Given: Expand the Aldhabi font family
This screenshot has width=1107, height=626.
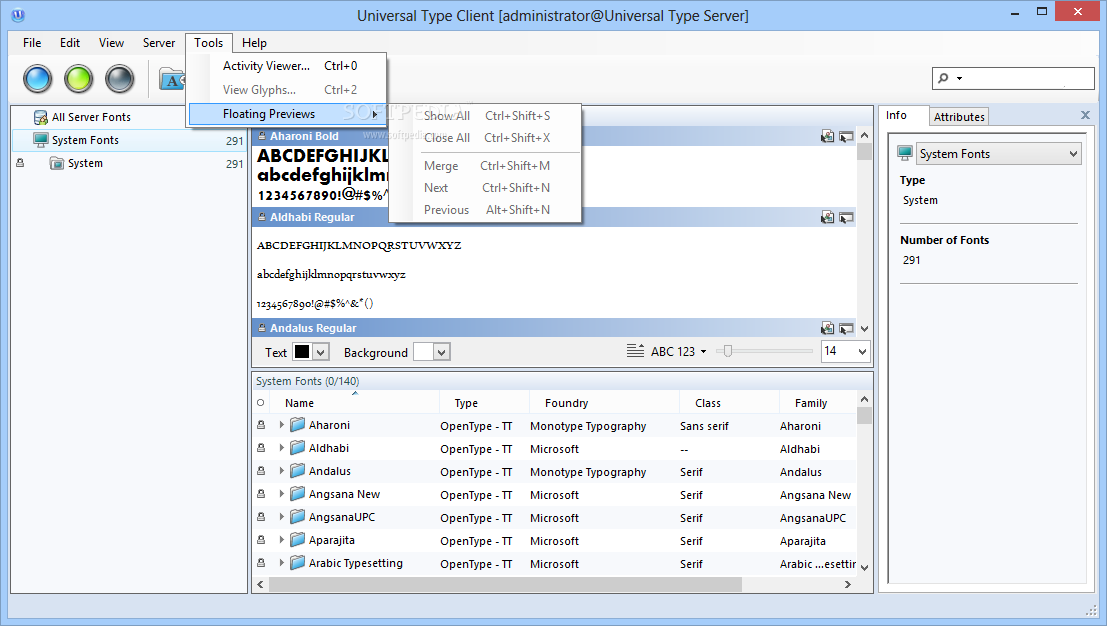Looking at the screenshot, I should tap(282, 448).
